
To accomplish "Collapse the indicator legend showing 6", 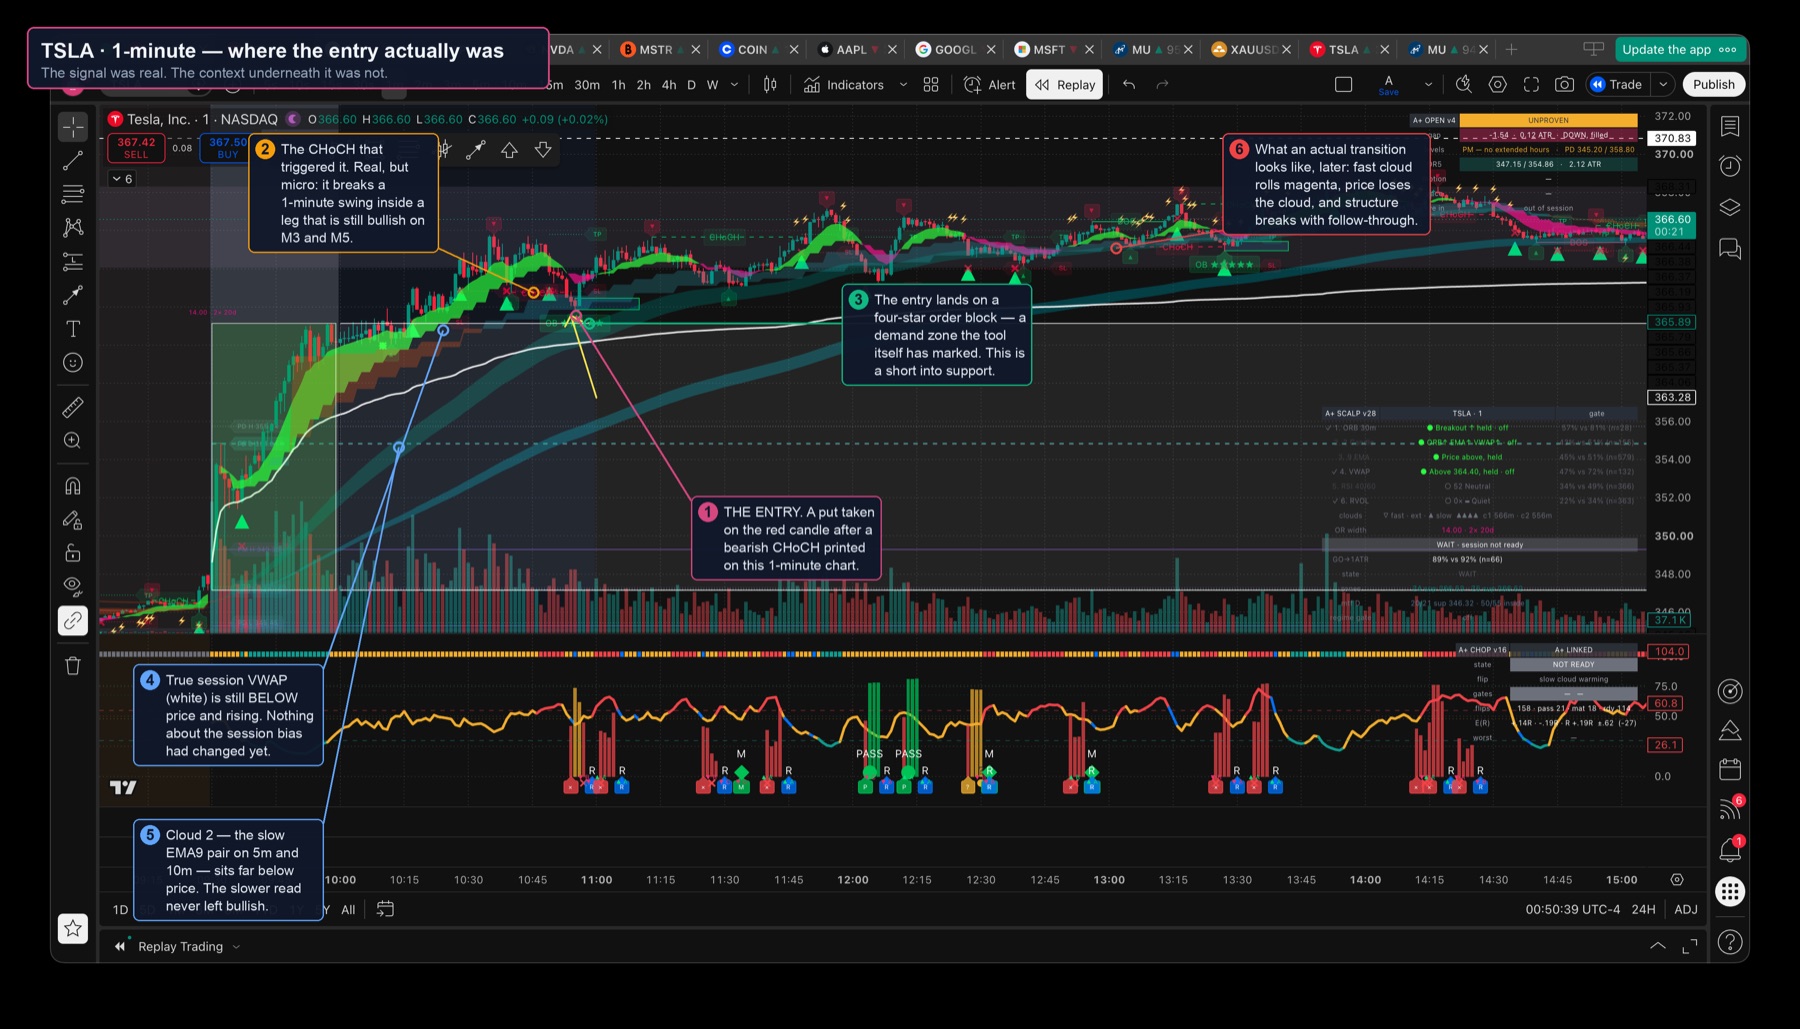I will pos(122,179).
